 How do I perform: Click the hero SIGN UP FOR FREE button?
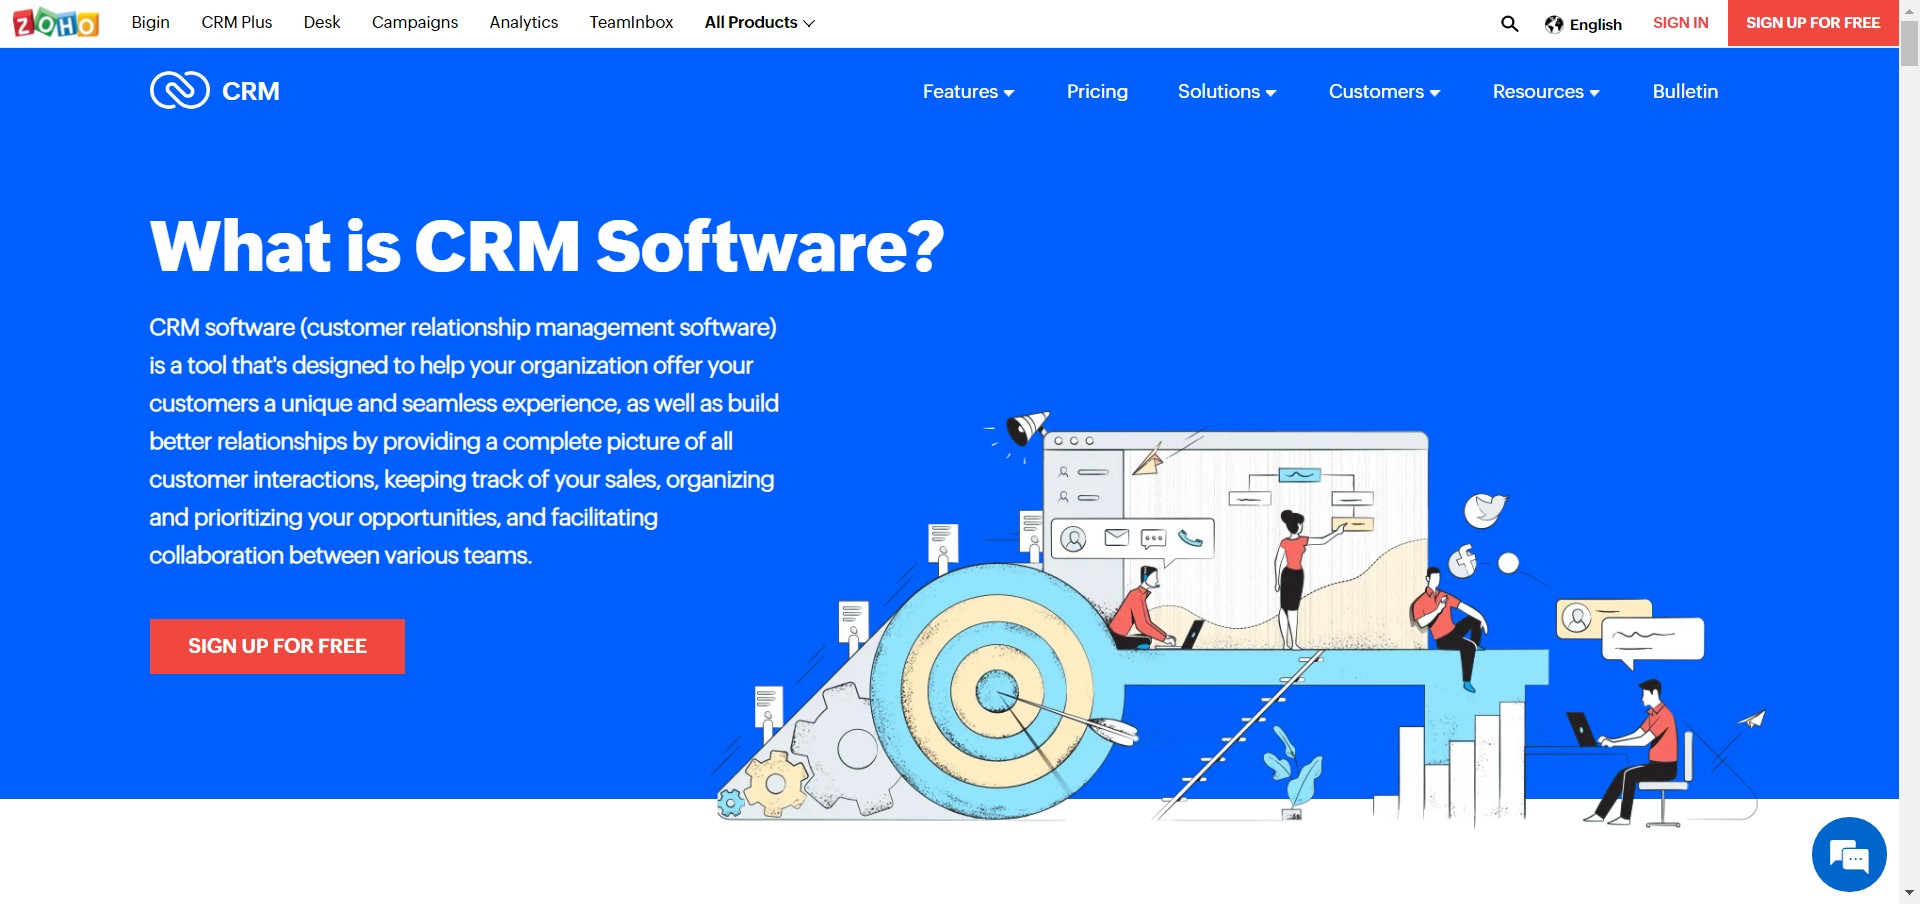pos(277,646)
